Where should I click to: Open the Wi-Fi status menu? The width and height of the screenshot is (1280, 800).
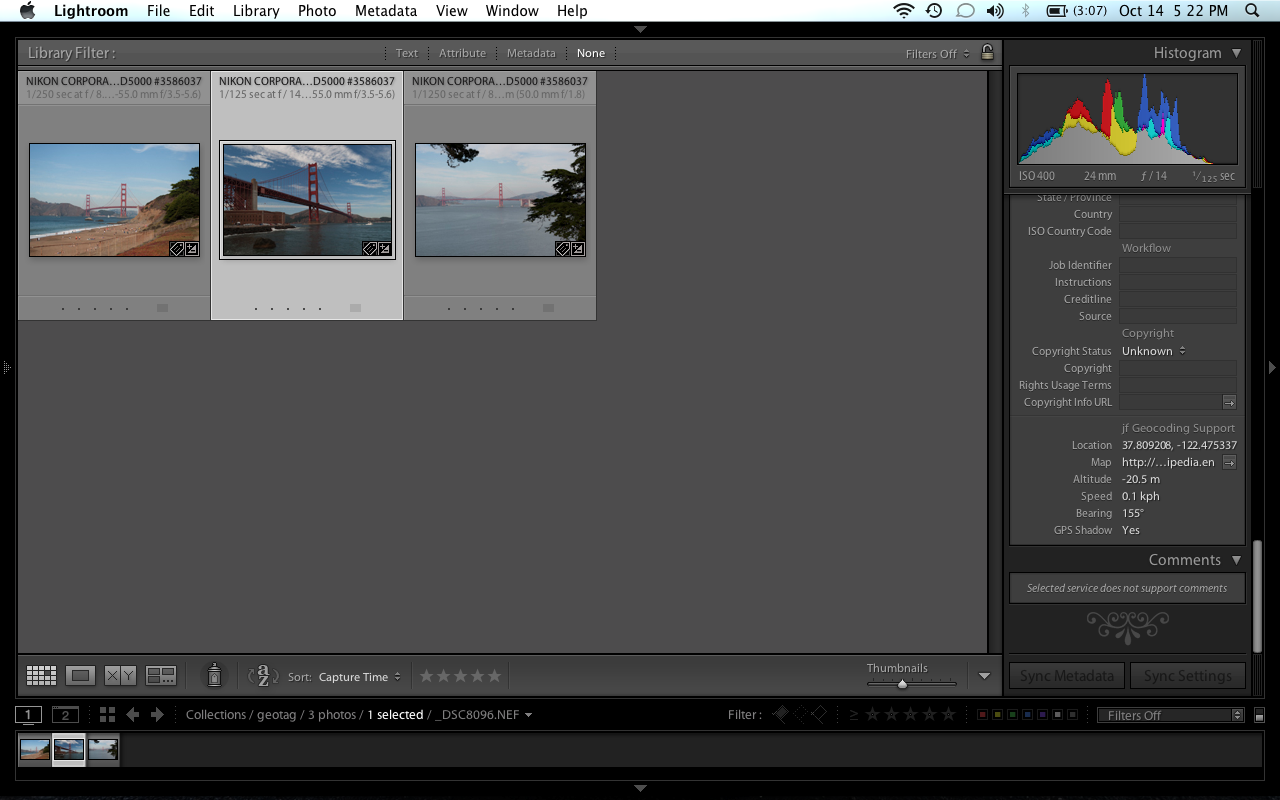tap(904, 11)
